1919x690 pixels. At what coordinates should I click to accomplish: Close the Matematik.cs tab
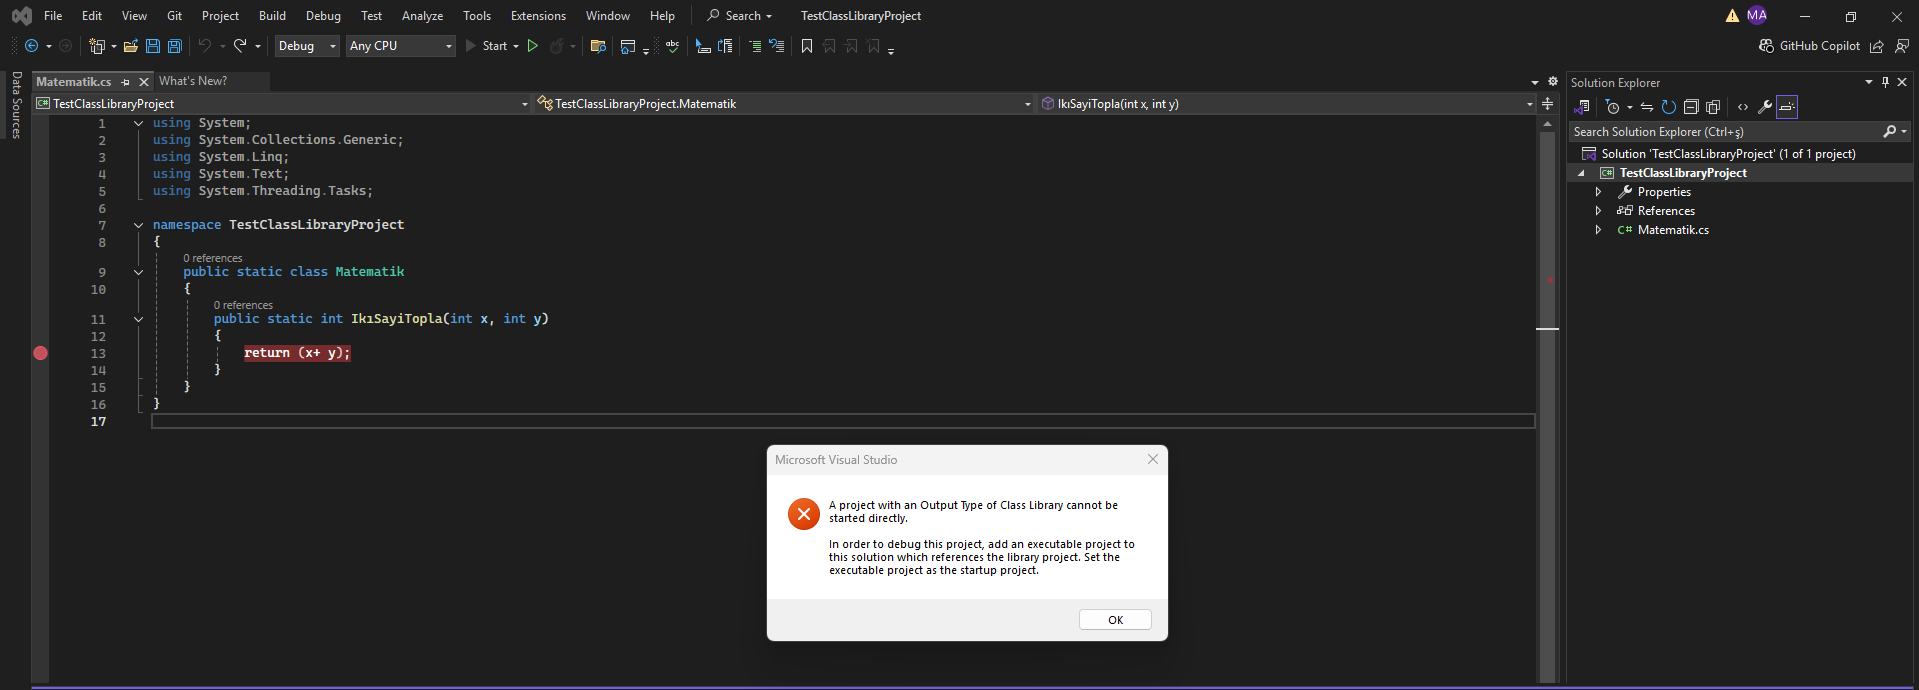(144, 82)
